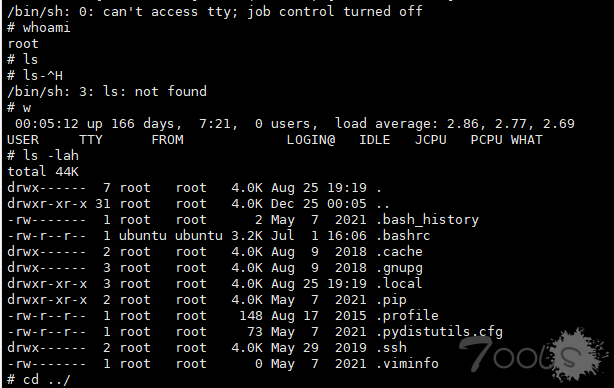The image size is (614, 388).
Task: Click the "cd ../" command at bottom
Action: [x=47, y=380]
